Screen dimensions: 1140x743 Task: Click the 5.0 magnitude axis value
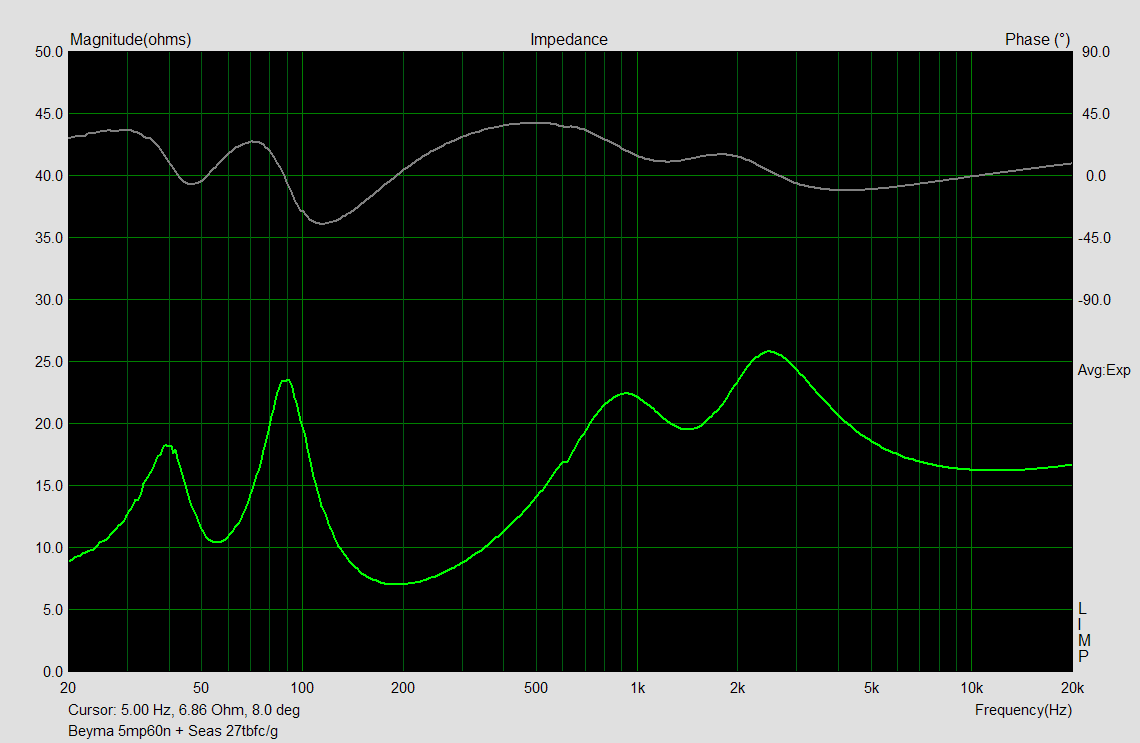pyautogui.click(x=52, y=610)
